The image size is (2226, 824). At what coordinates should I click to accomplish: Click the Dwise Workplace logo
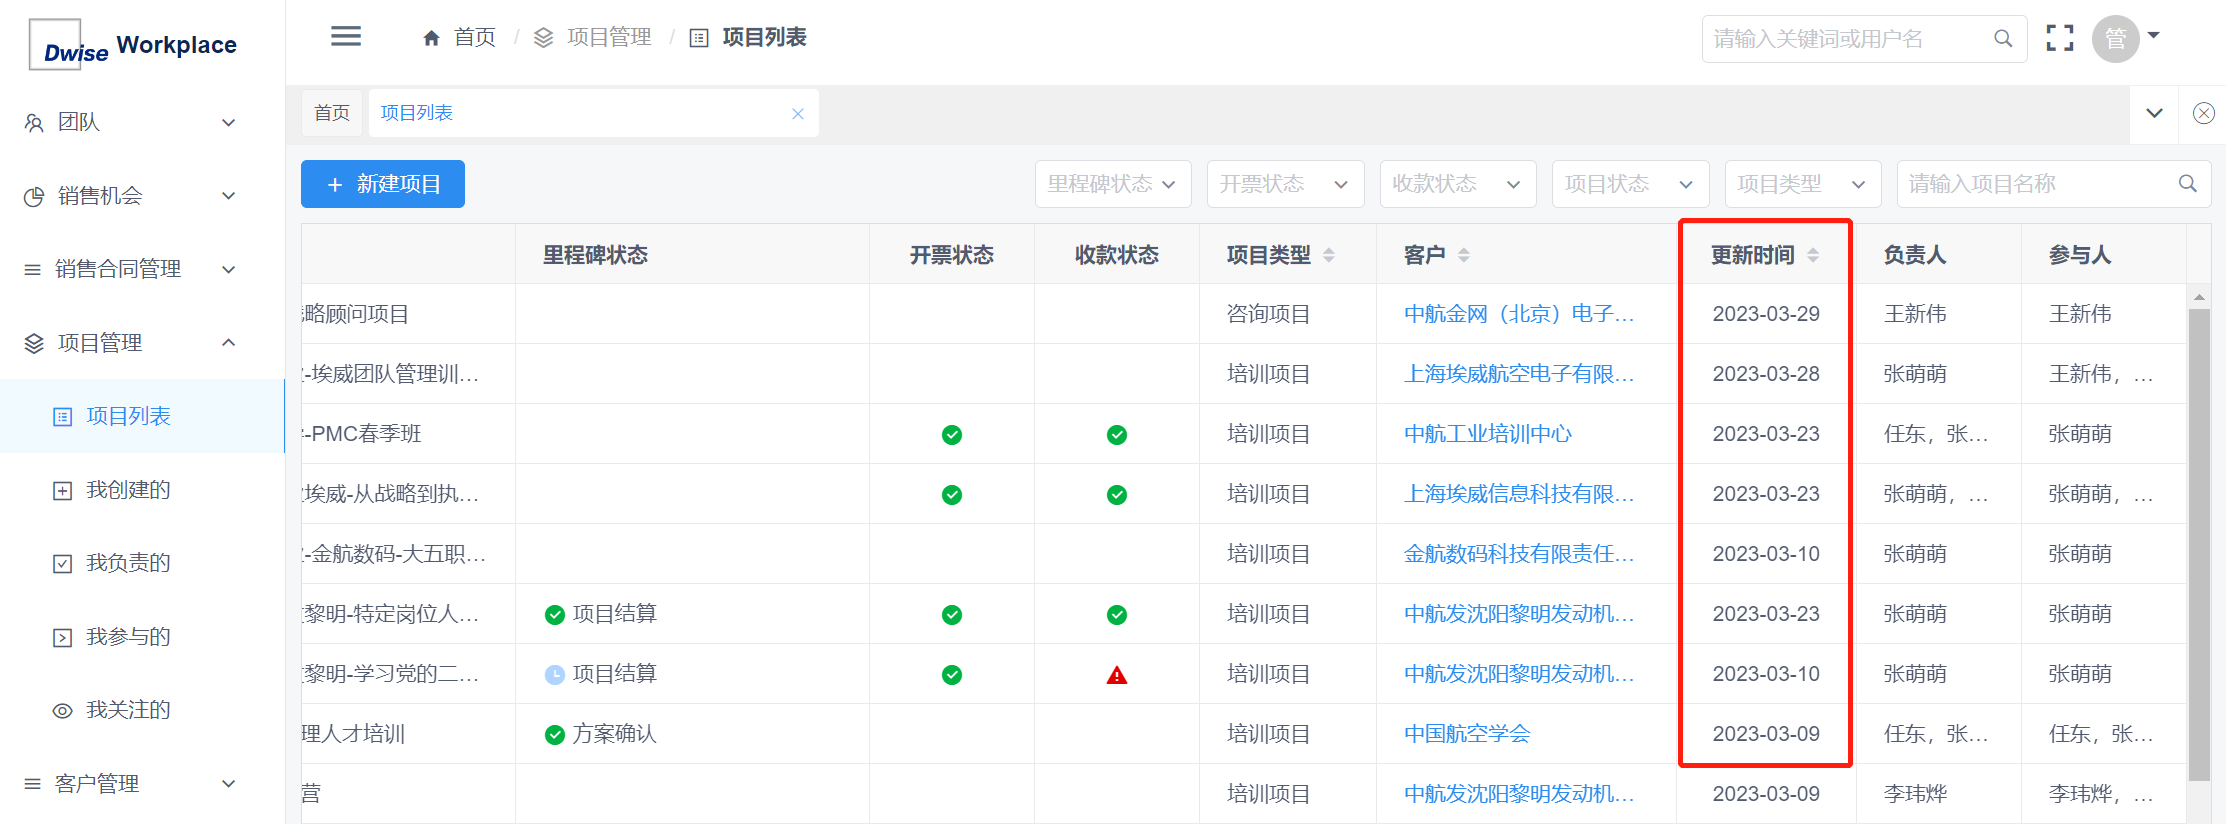coord(134,45)
